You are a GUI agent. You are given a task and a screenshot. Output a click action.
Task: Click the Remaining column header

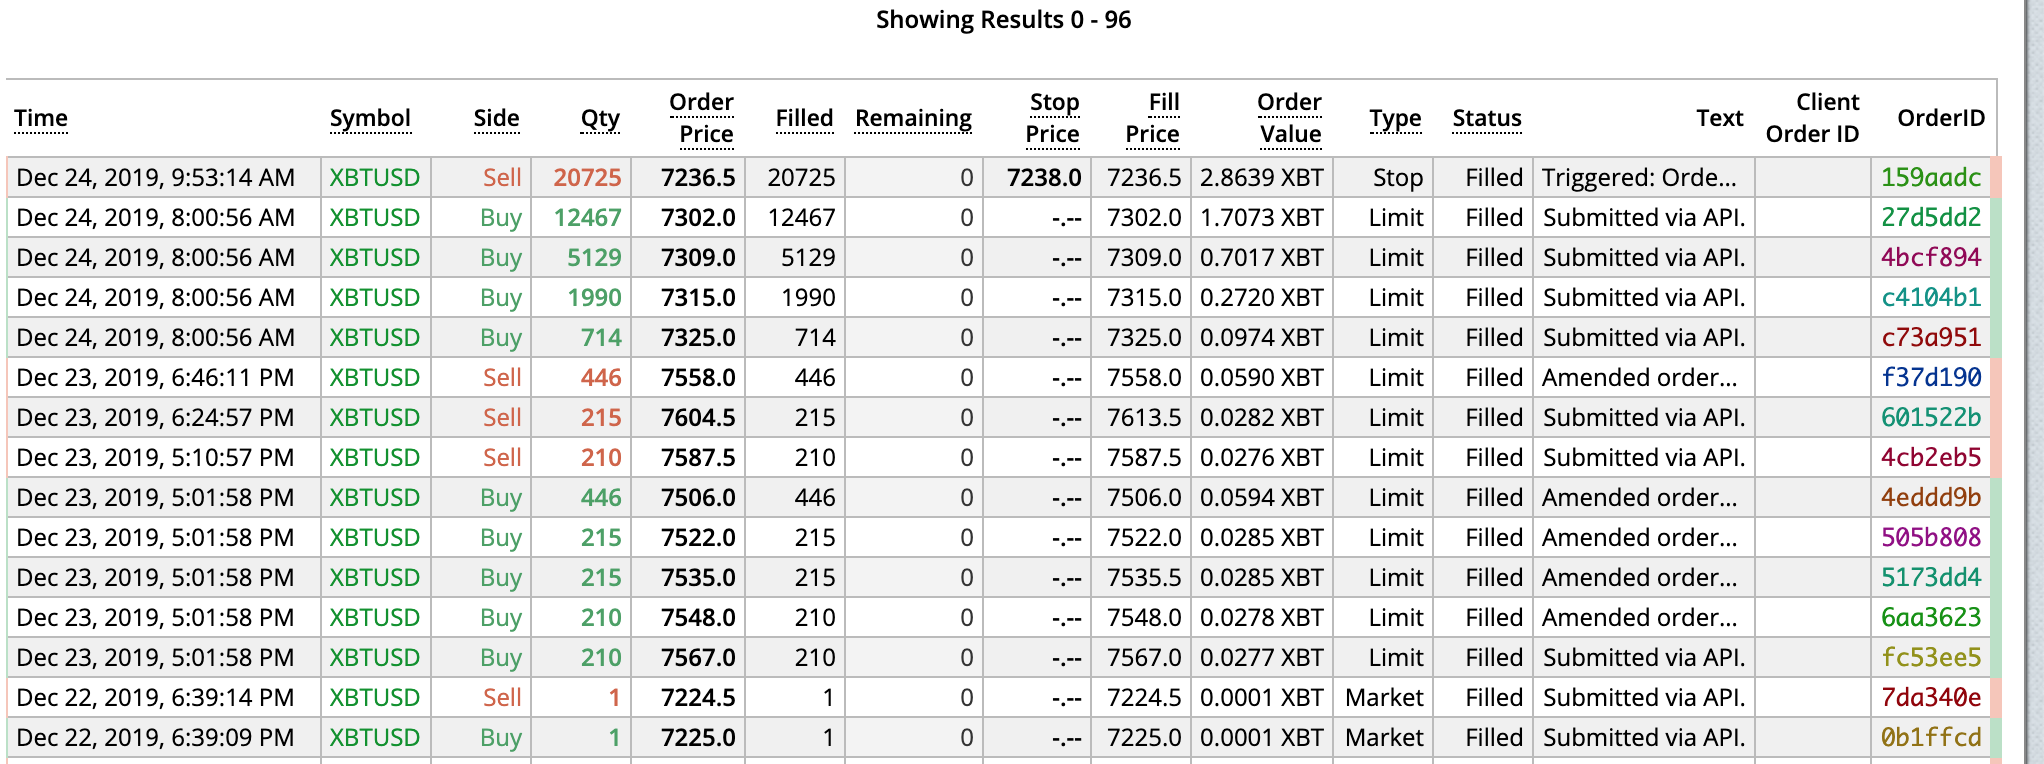coord(913,118)
